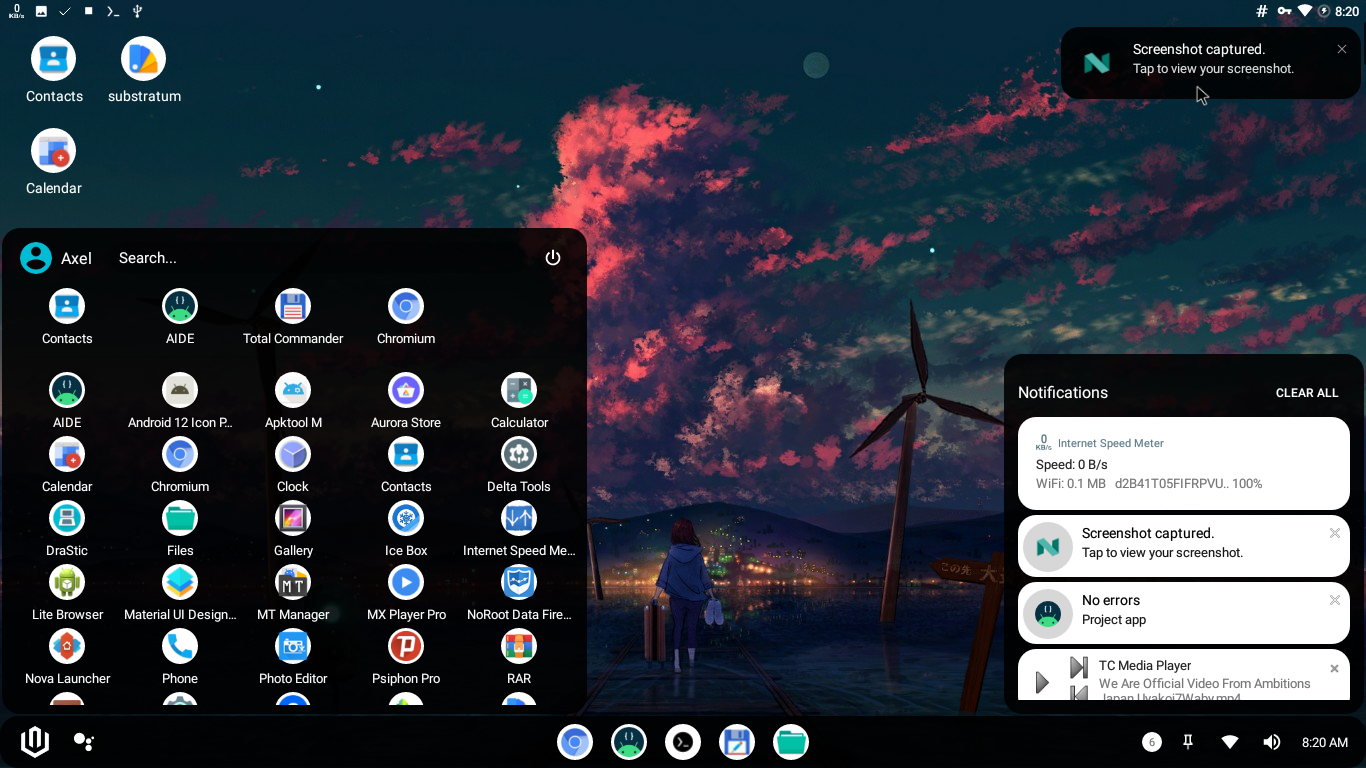Click the key VPN icon in status bar

1284,11
